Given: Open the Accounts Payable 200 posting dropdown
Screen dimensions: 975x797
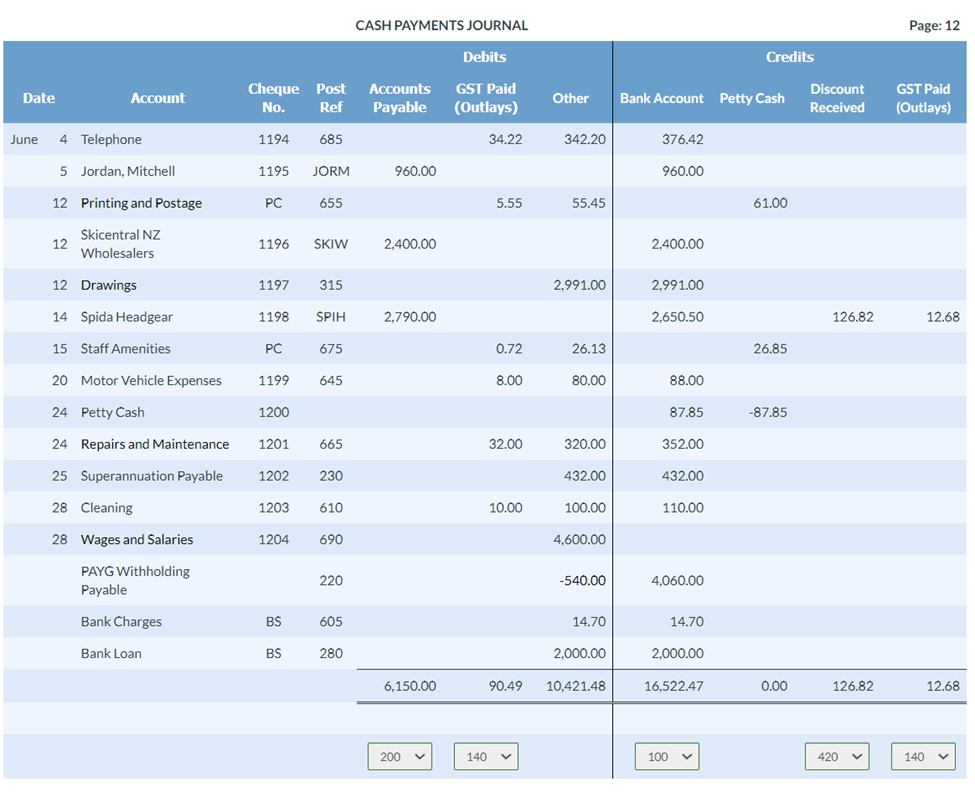Looking at the screenshot, I should (400, 757).
